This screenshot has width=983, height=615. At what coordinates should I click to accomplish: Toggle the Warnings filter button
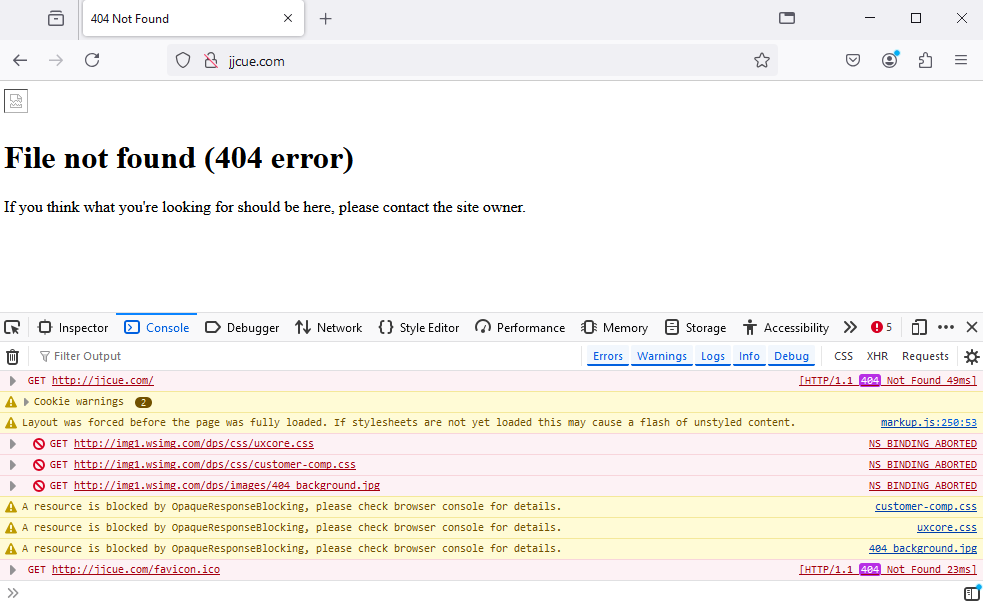[x=662, y=357]
